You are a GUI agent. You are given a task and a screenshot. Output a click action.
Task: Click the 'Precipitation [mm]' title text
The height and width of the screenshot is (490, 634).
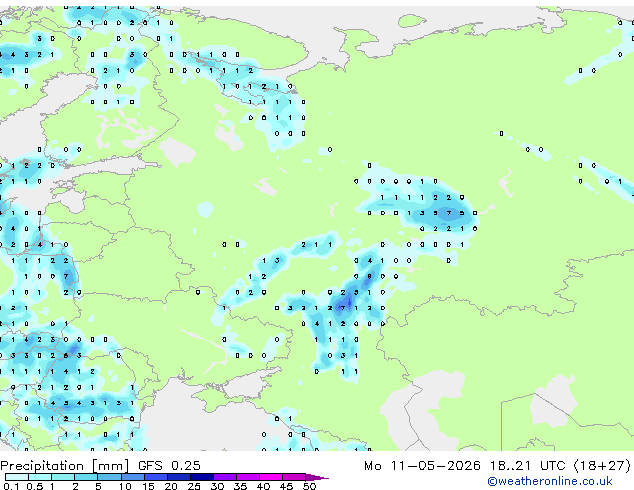pyautogui.click(x=65, y=466)
